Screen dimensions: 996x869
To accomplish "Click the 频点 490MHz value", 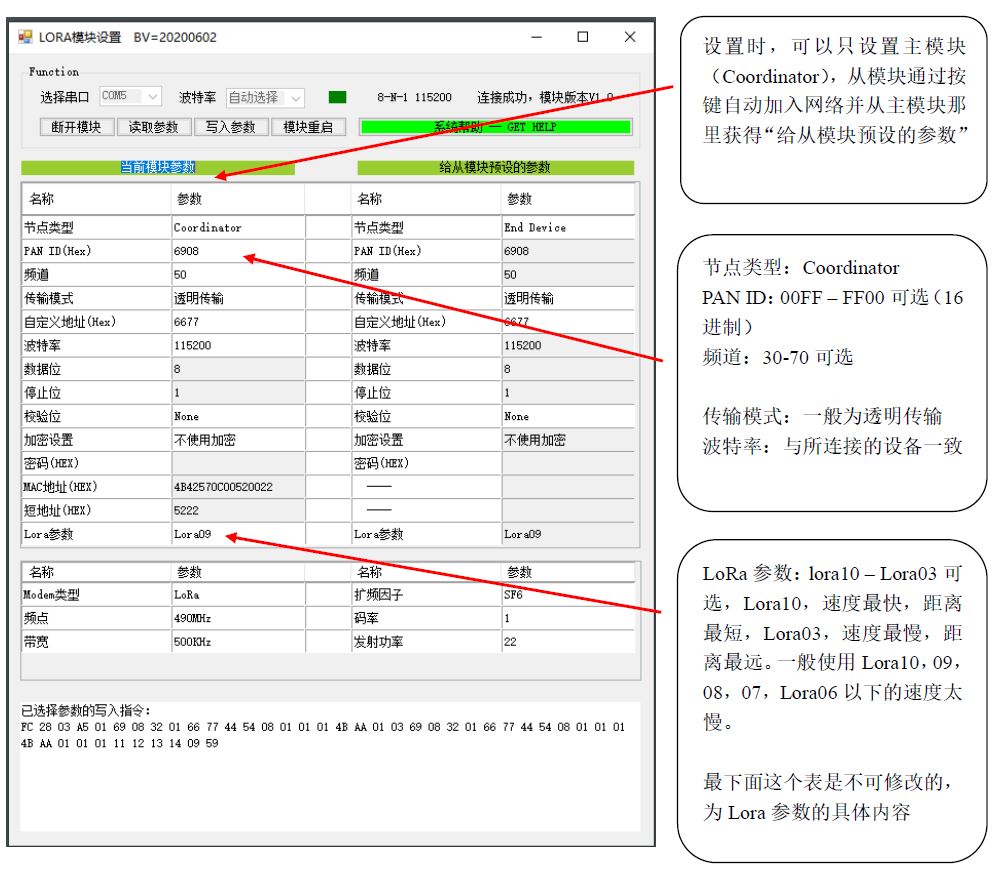I will pos(238,618).
